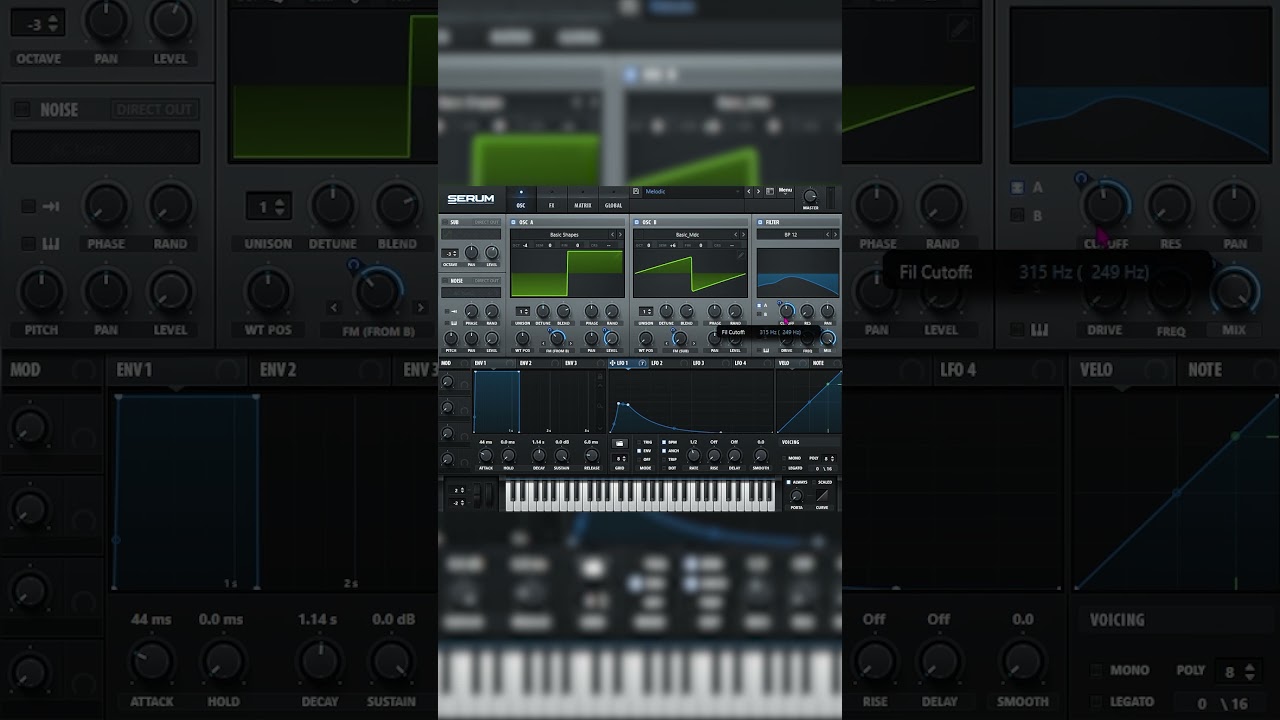Click the envelope ATTACK knob

(x=486, y=455)
